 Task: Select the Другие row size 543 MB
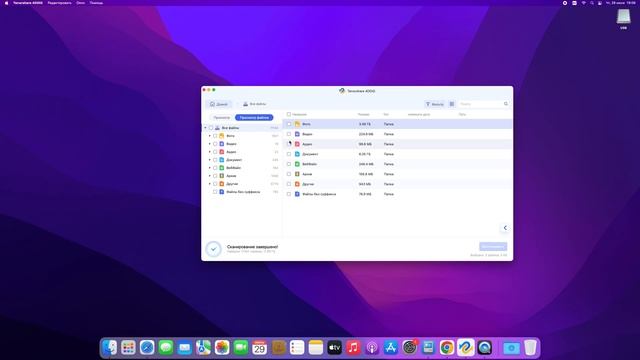[364, 184]
